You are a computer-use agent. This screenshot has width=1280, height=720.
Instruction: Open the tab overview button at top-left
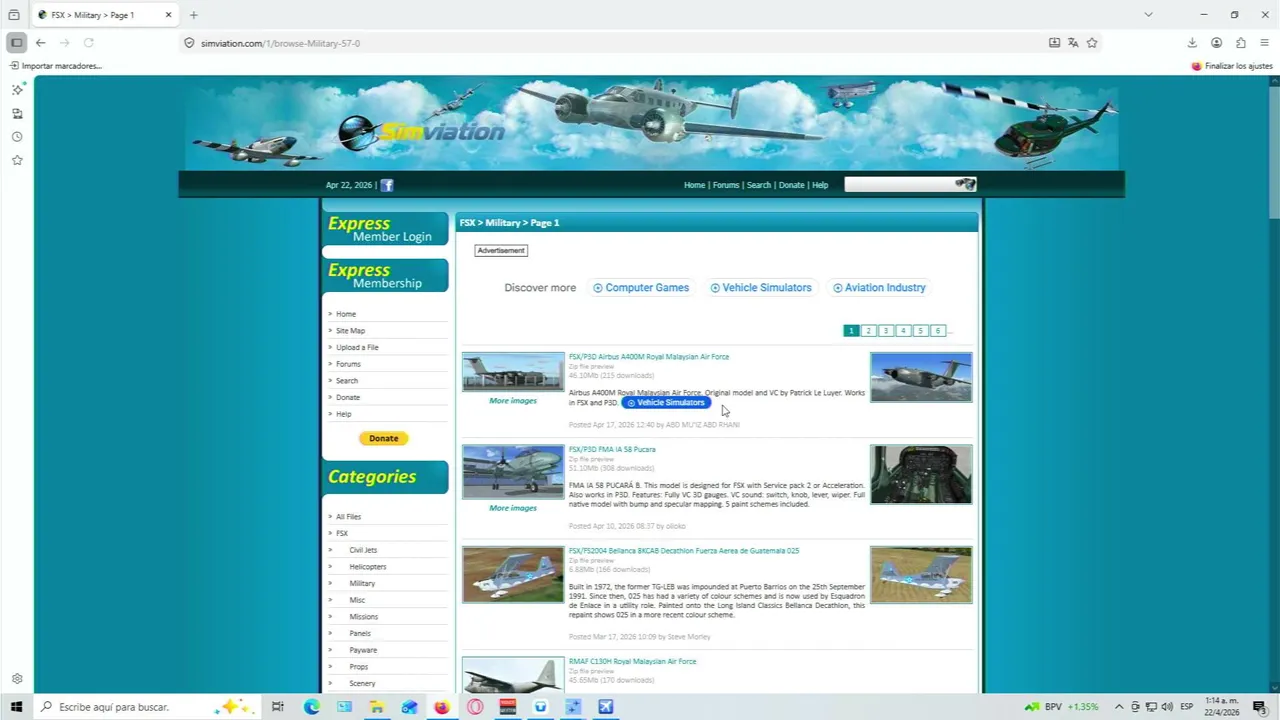pyautogui.click(x=14, y=15)
